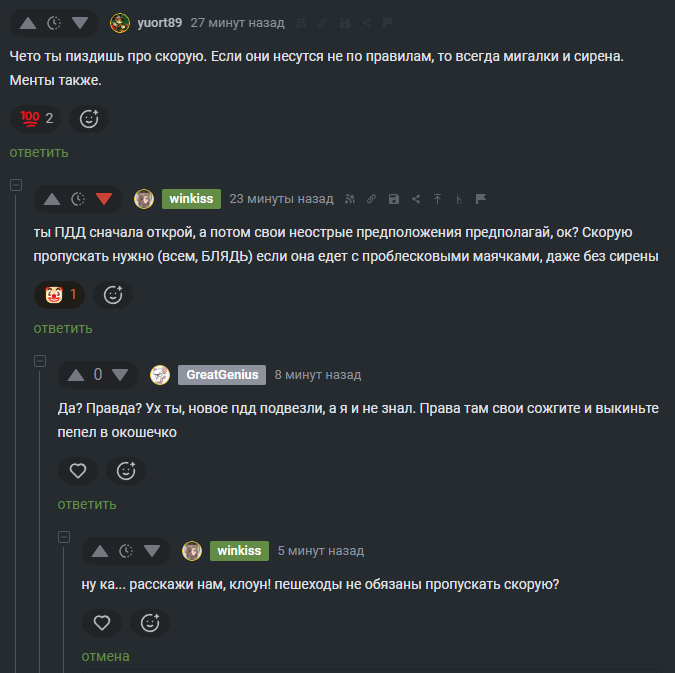
Task: Collapse winkiss's 23-minute-old comment thread
Action: (16, 185)
